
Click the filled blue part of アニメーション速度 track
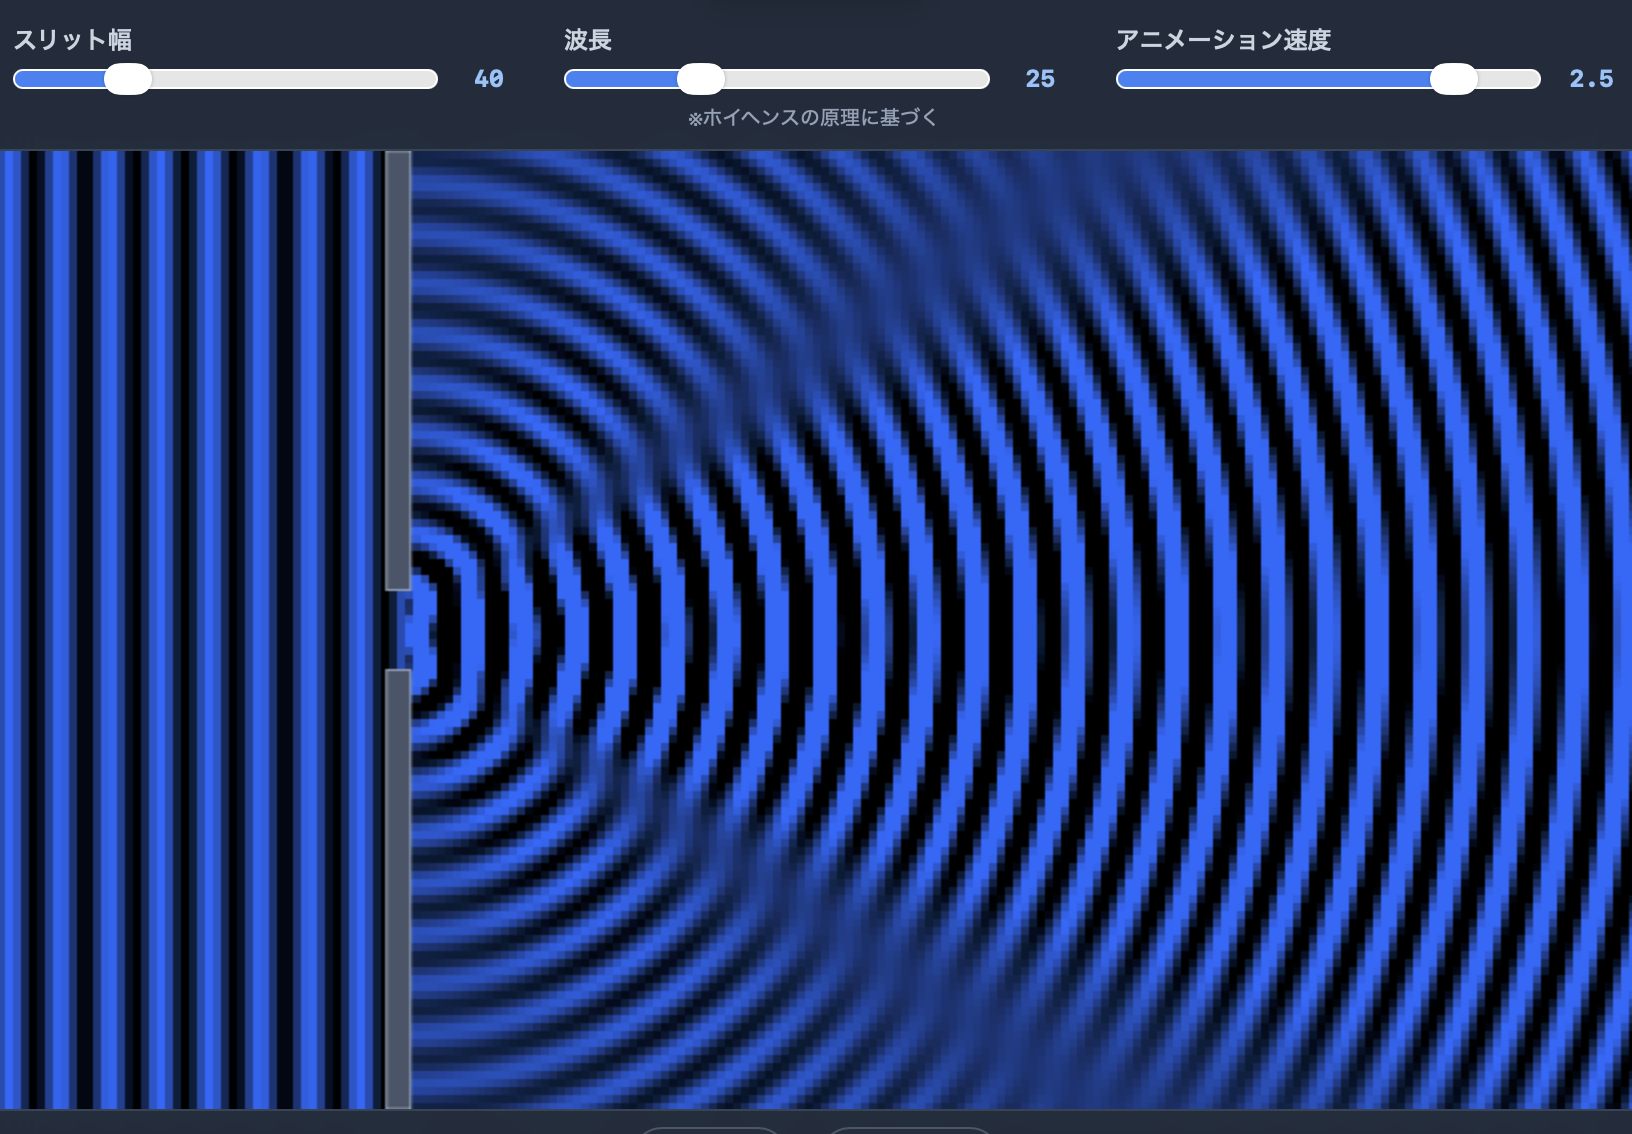tap(1273, 79)
